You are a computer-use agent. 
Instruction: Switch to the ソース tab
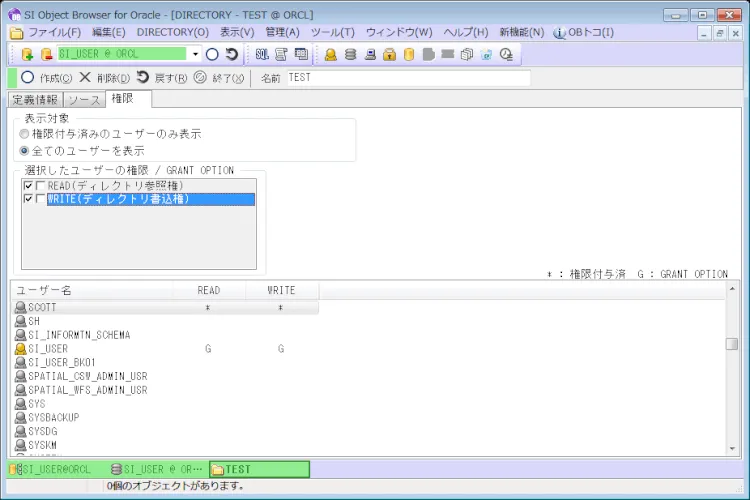click(84, 99)
